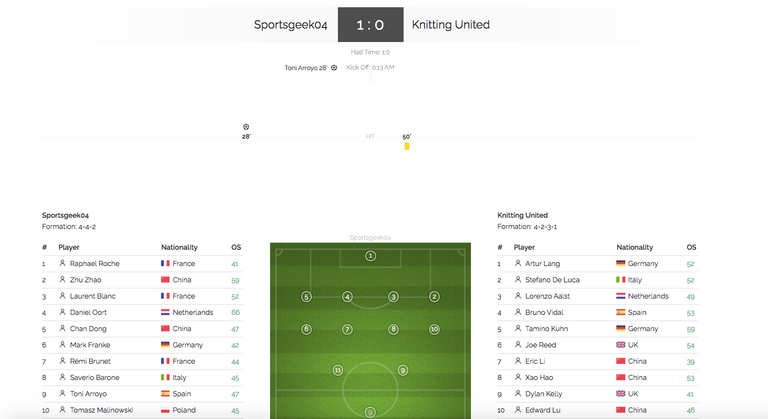Click person icon next to Artur Lang
768x419 pixels.
point(518,263)
